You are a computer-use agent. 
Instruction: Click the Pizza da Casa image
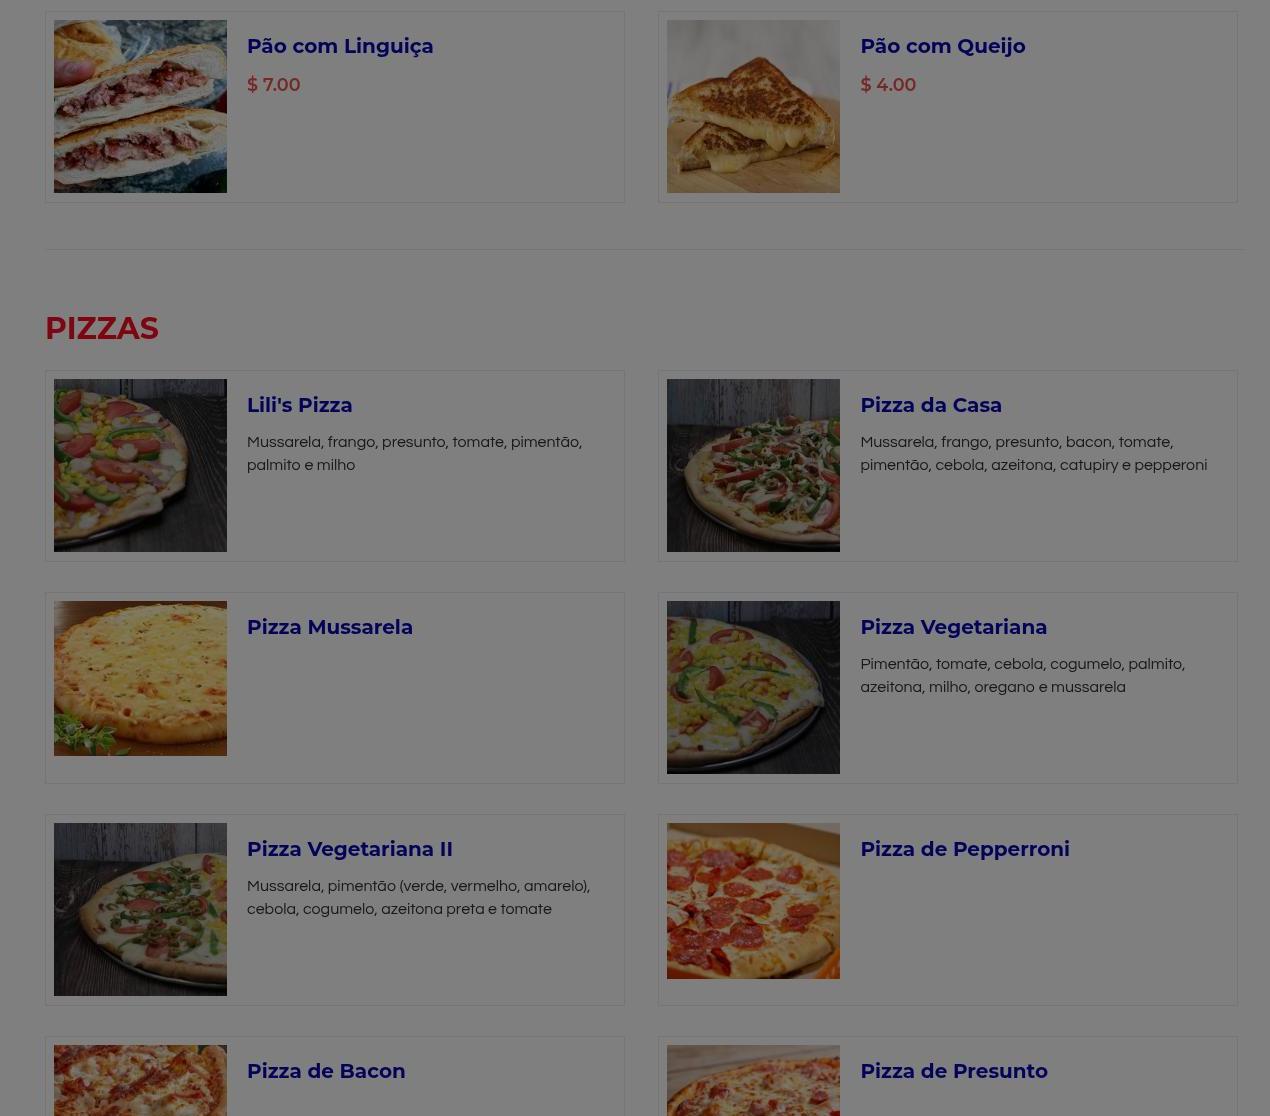(x=753, y=465)
